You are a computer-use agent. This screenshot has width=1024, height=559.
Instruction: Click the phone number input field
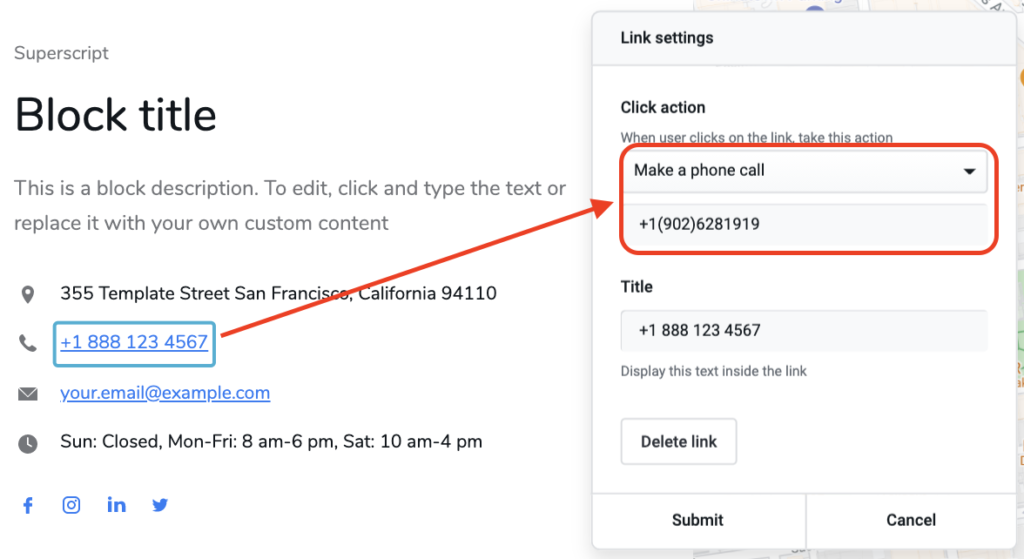click(804, 225)
